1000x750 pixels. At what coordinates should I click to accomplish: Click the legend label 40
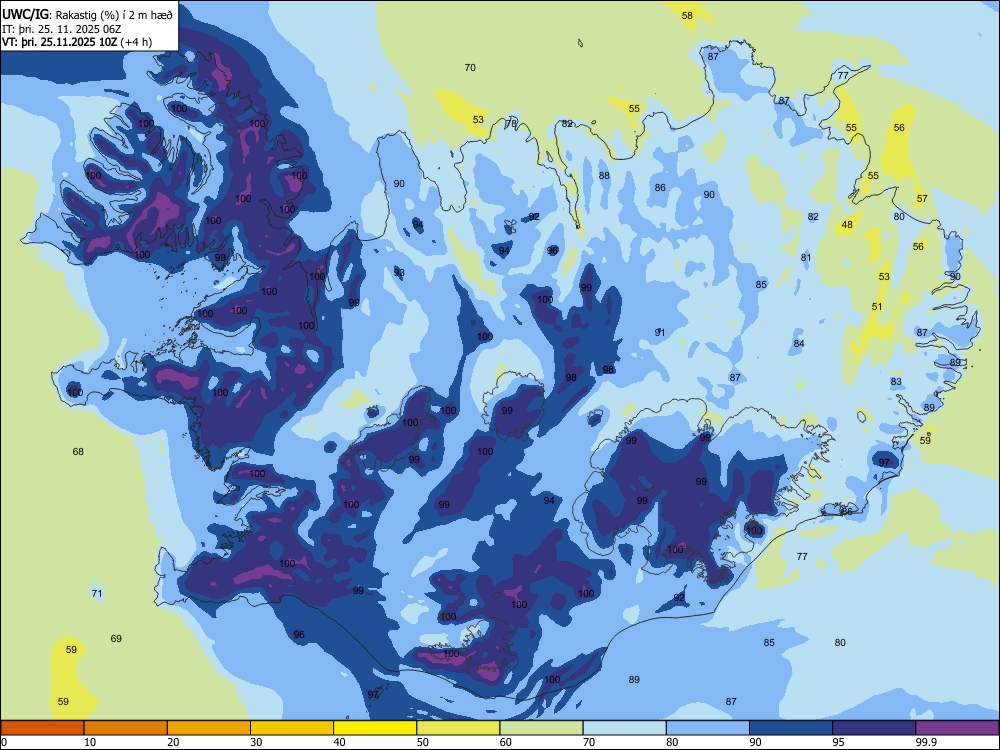(339, 742)
